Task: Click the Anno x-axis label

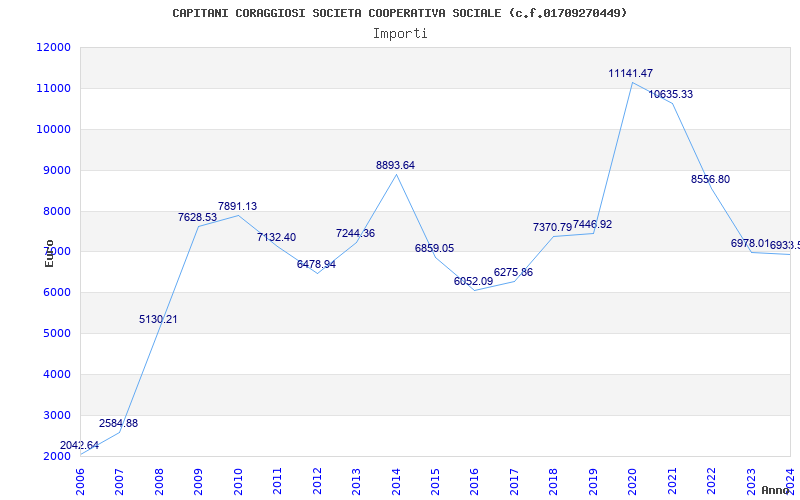Action: click(775, 490)
